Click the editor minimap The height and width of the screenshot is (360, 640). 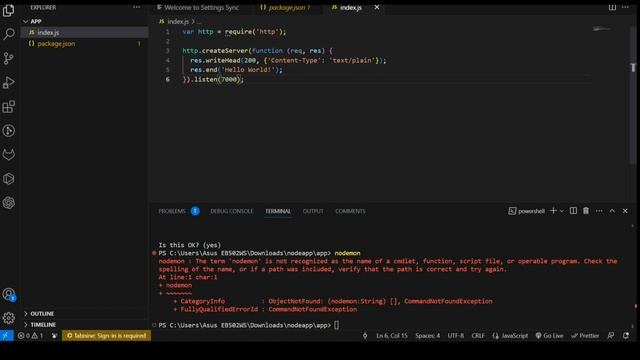point(602,29)
